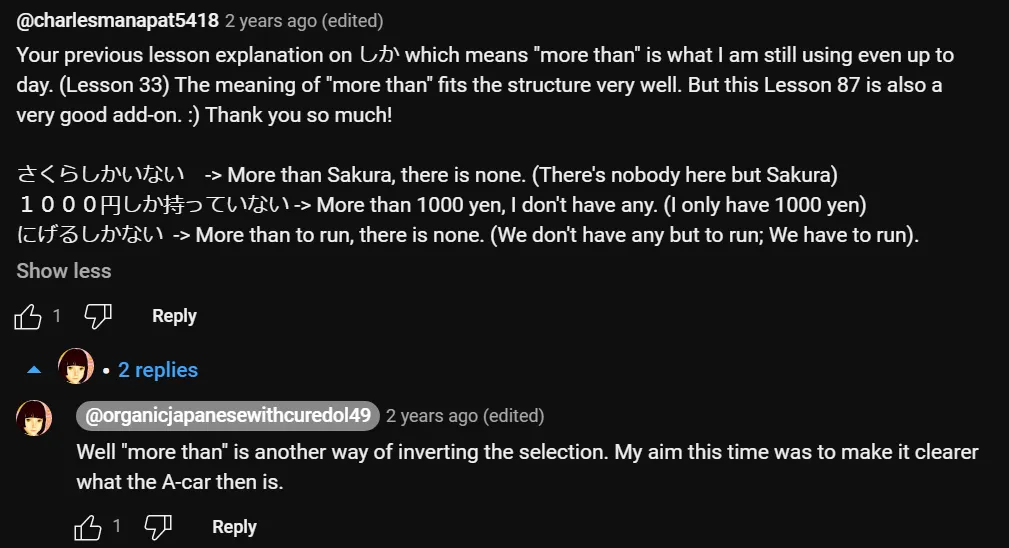Image resolution: width=1009 pixels, height=548 pixels.
Task: Click the reply author's profile avatar
Action: [x=34, y=418]
